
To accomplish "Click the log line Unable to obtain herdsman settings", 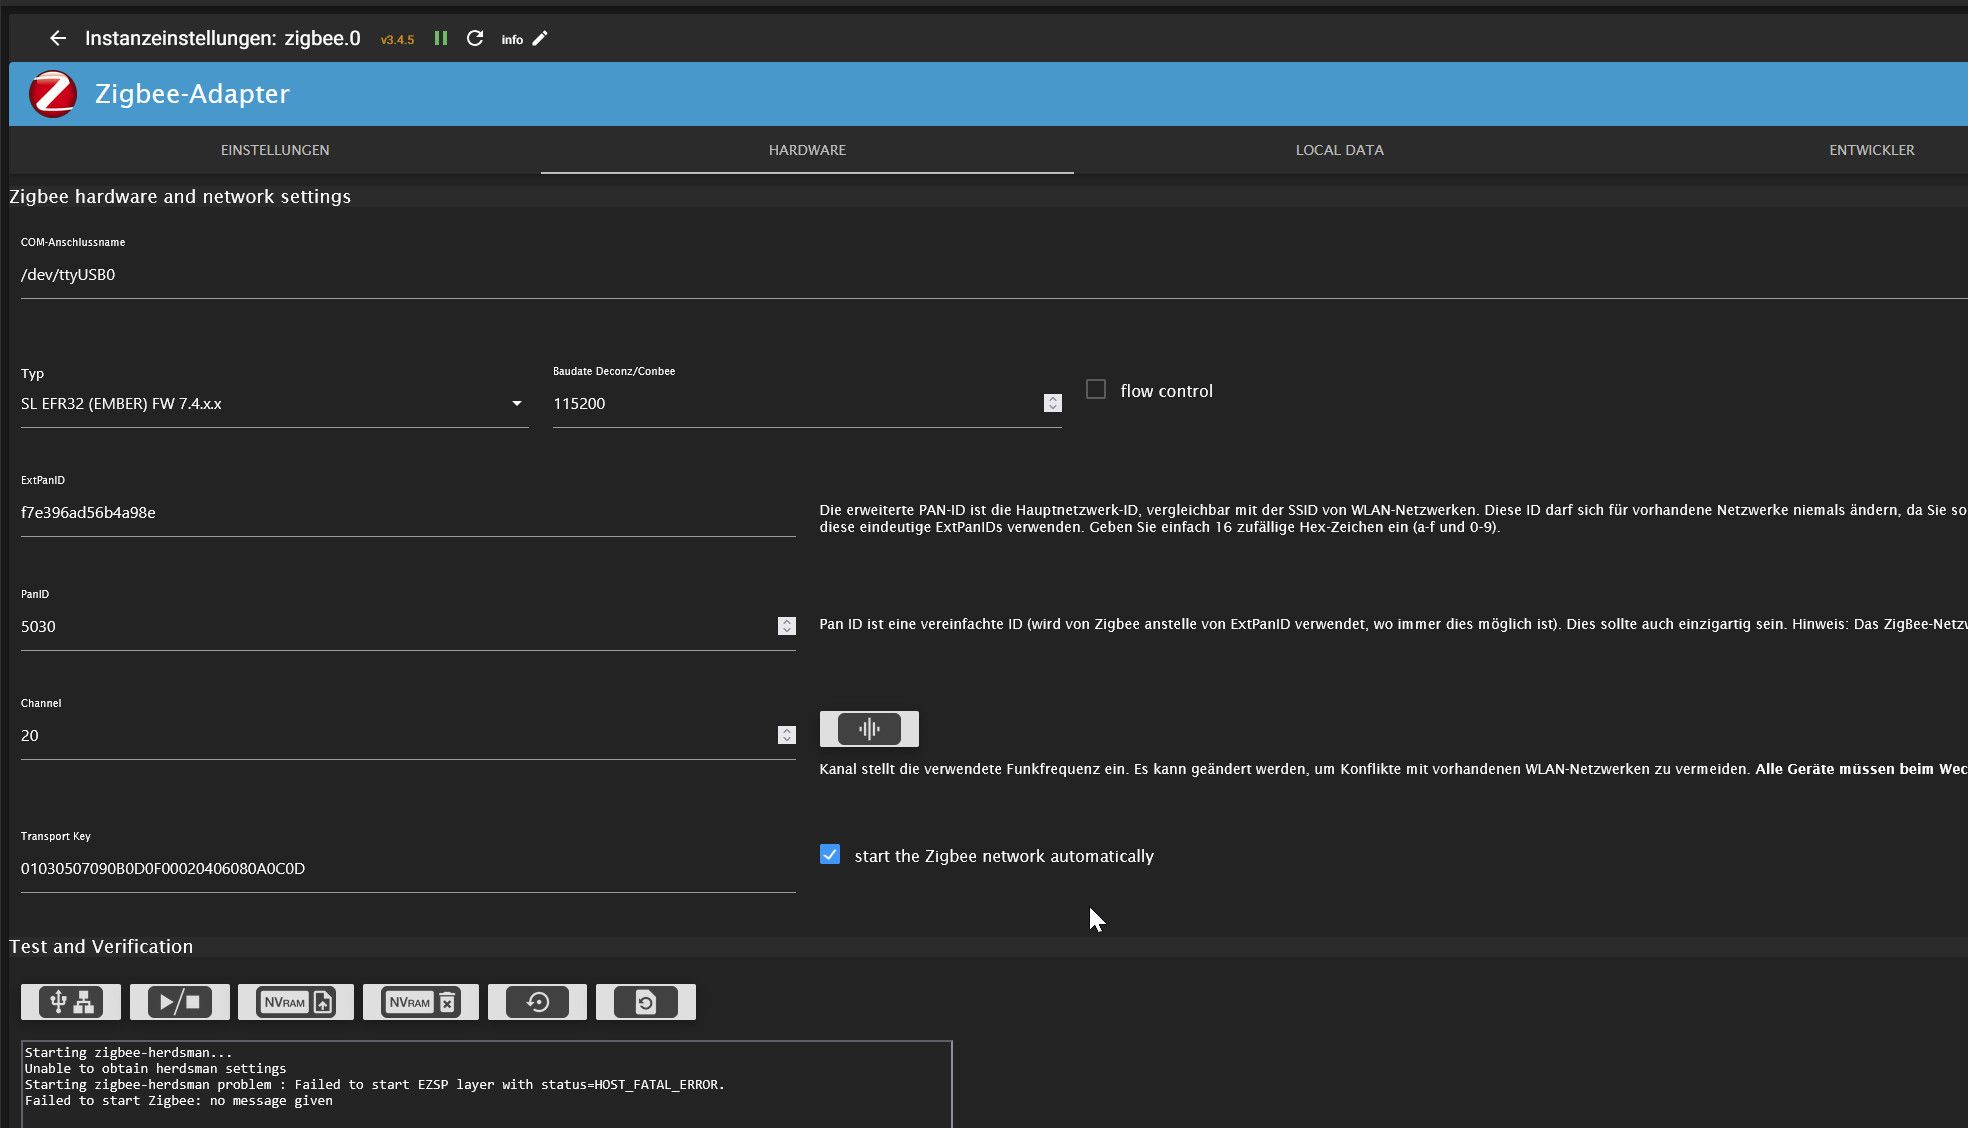I will 155,1069.
